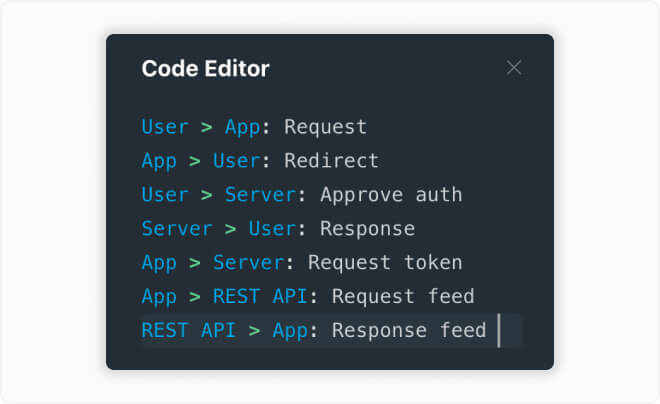Screen dimensions: 660x404
Task: Click the Code Editor title
Action: 205,69
